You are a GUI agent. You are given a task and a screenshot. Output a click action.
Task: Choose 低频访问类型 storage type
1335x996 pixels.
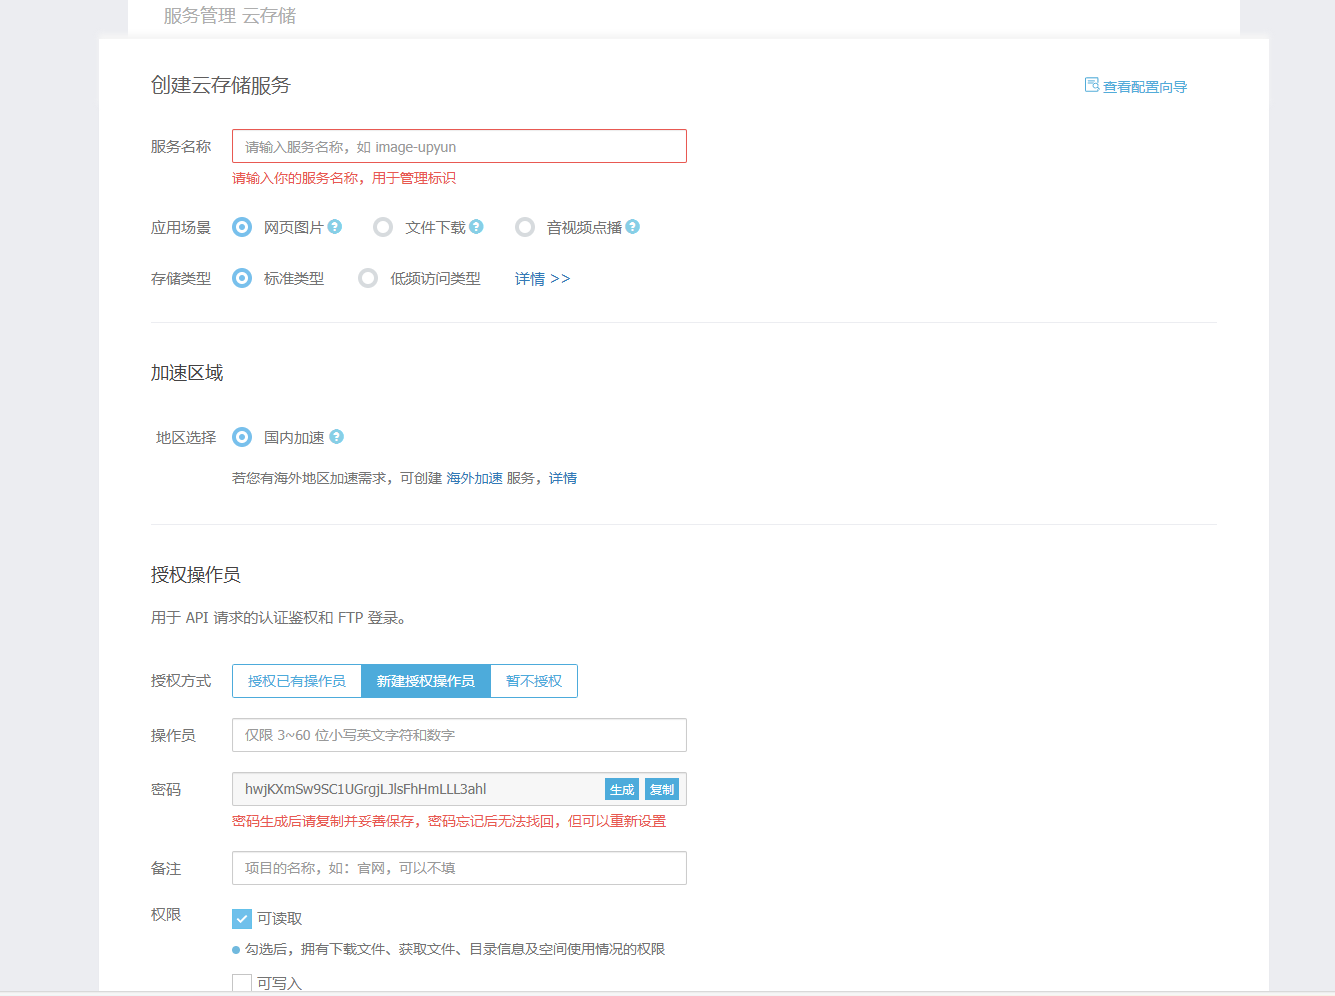click(x=368, y=279)
